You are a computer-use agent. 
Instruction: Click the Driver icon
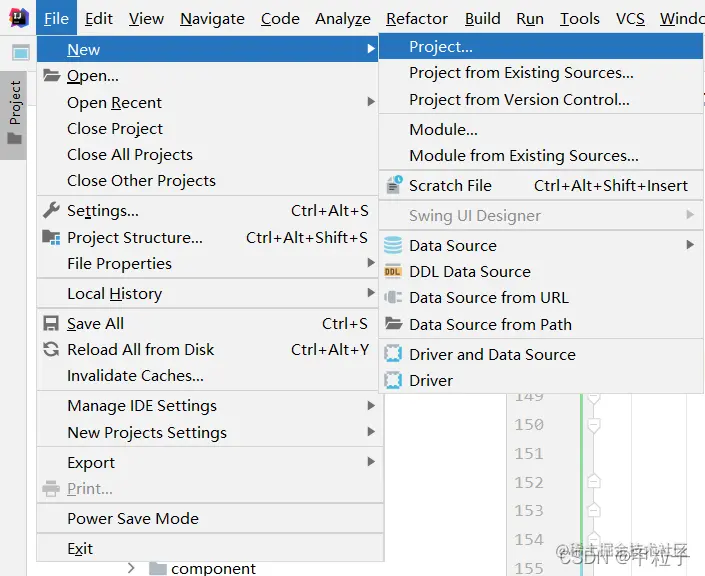point(393,380)
